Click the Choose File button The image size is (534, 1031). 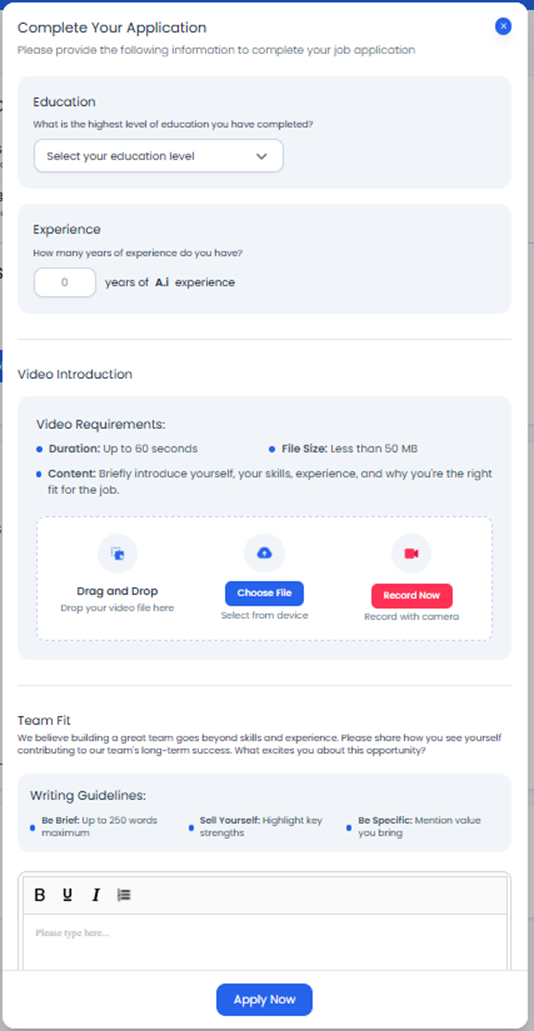tap(264, 593)
